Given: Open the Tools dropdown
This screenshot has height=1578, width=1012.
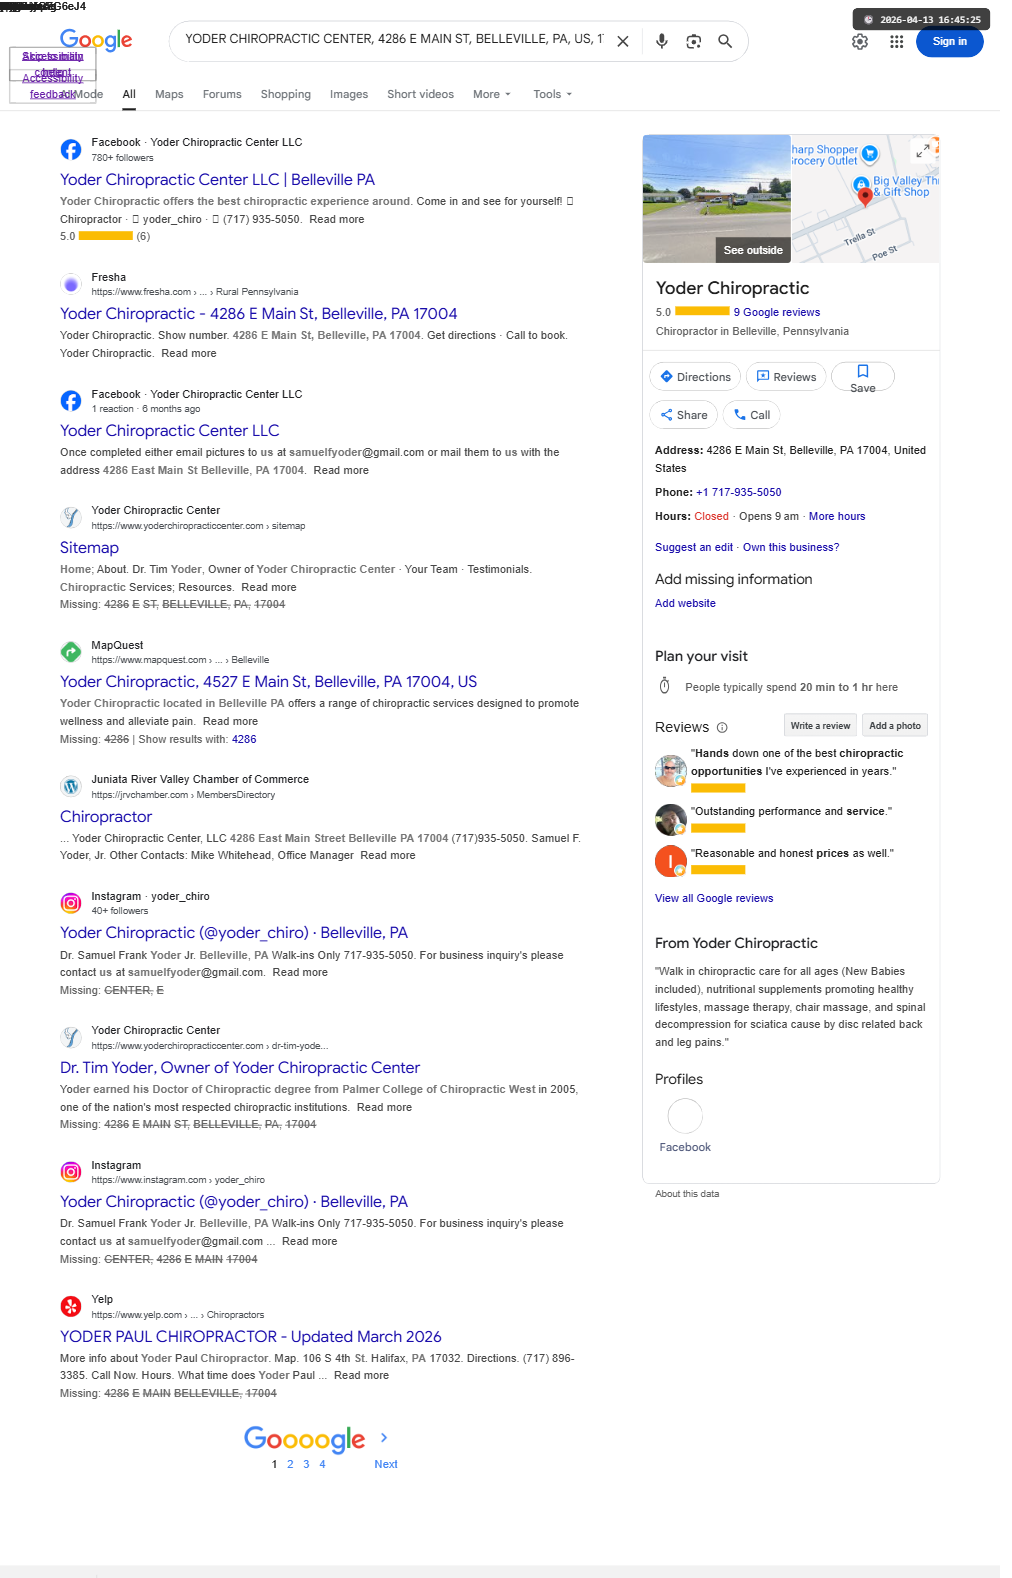Looking at the screenshot, I should pyautogui.click(x=552, y=94).
